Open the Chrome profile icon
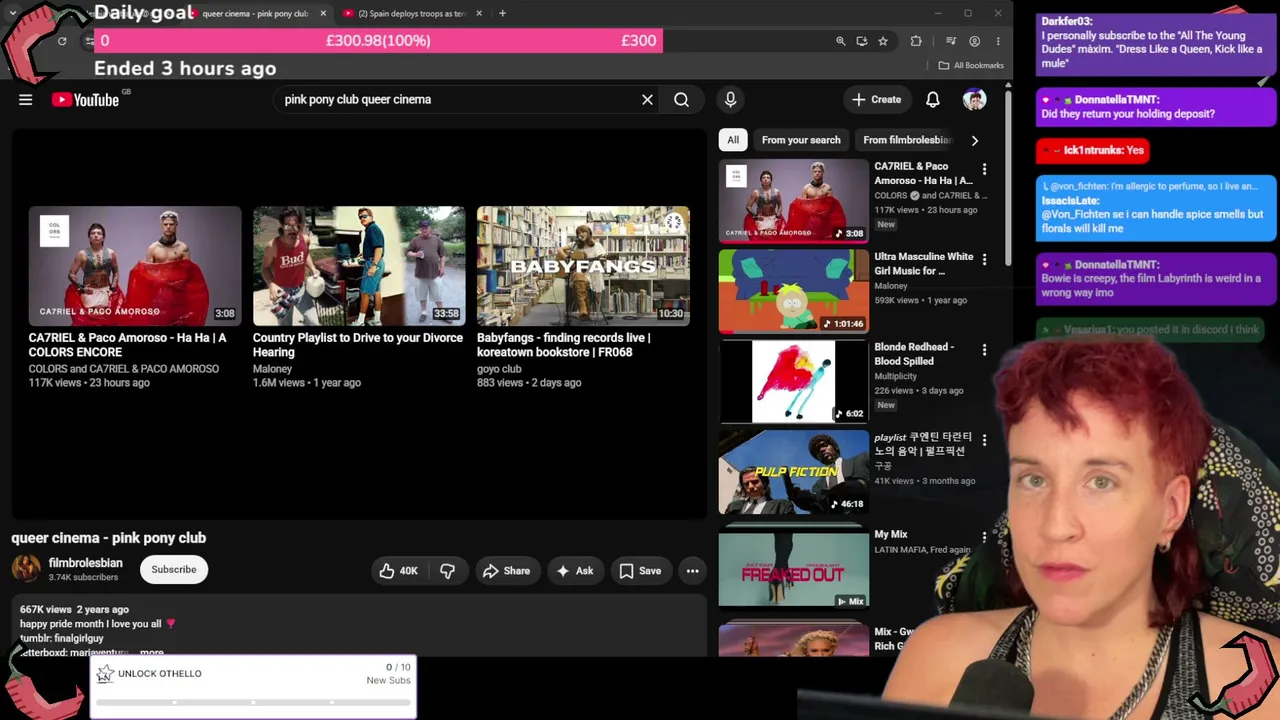 coord(974,41)
